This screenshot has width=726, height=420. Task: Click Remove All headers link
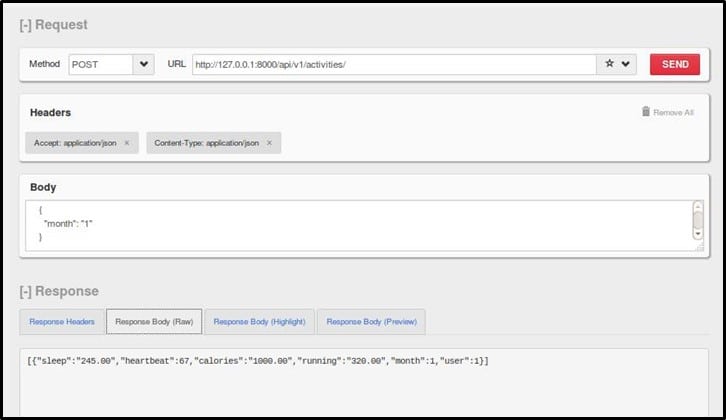[x=673, y=113]
